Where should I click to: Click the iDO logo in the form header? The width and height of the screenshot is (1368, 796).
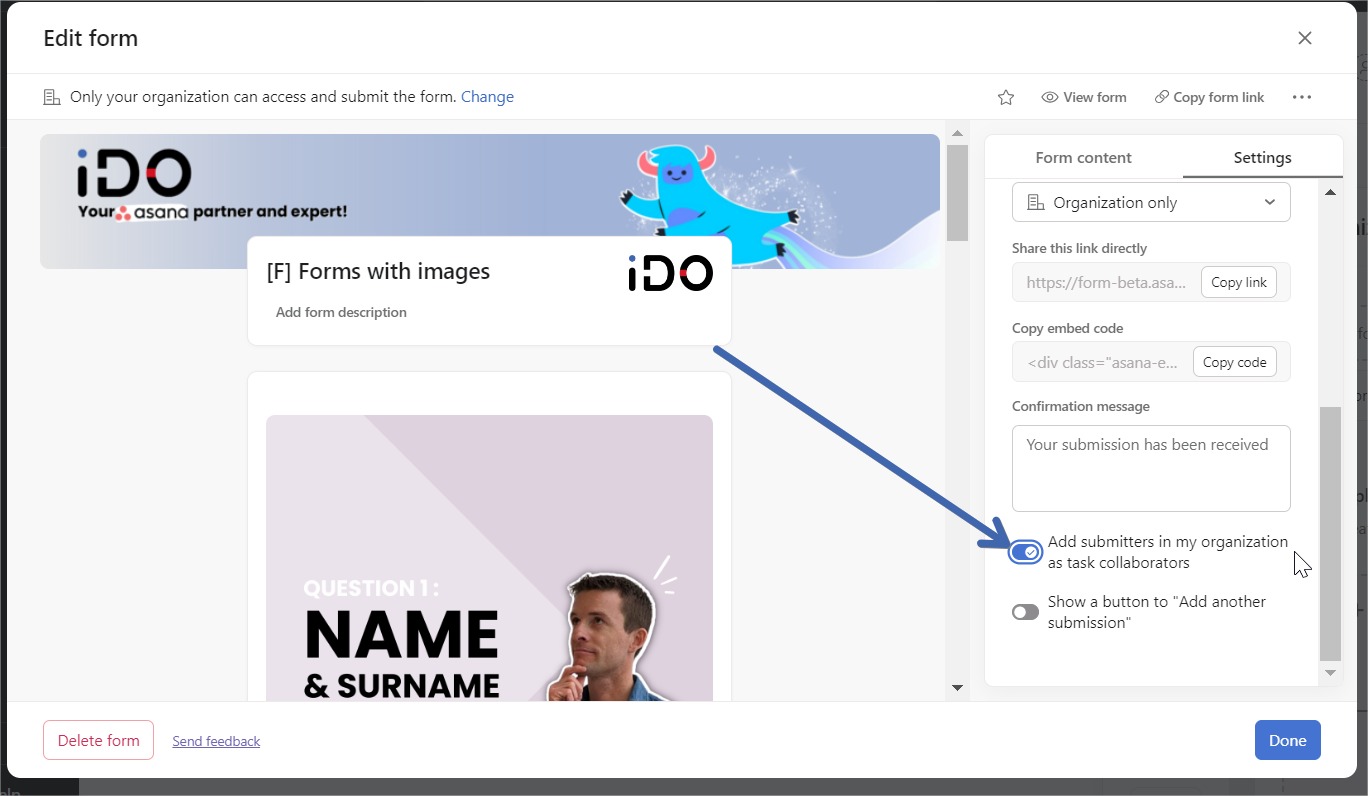670,272
